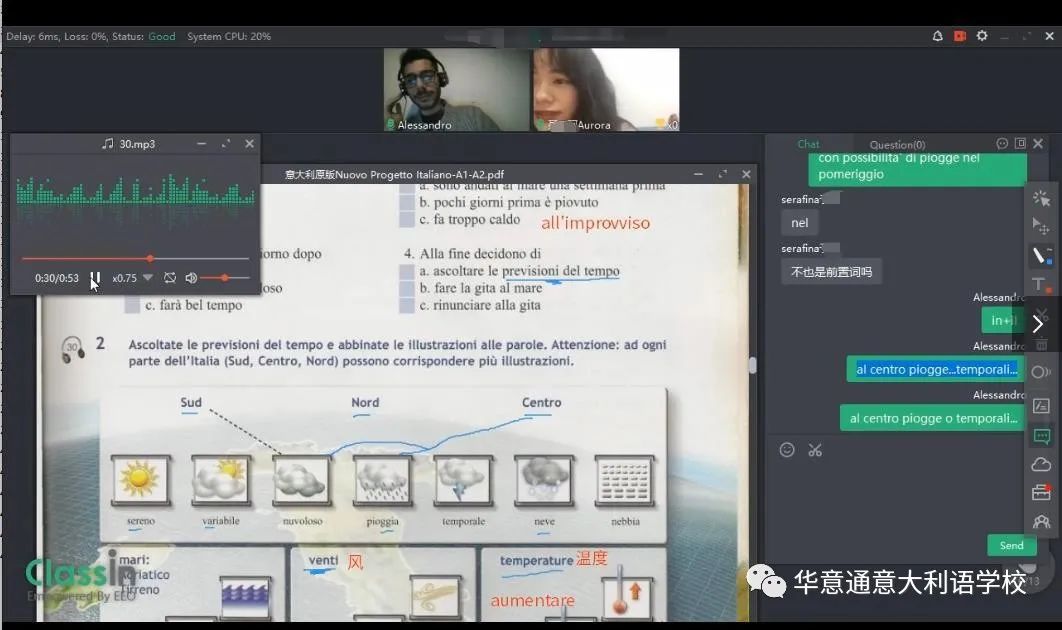Image resolution: width=1062 pixels, height=630 pixels.
Task: Select the text tool in sidebar
Action: click(1040, 285)
